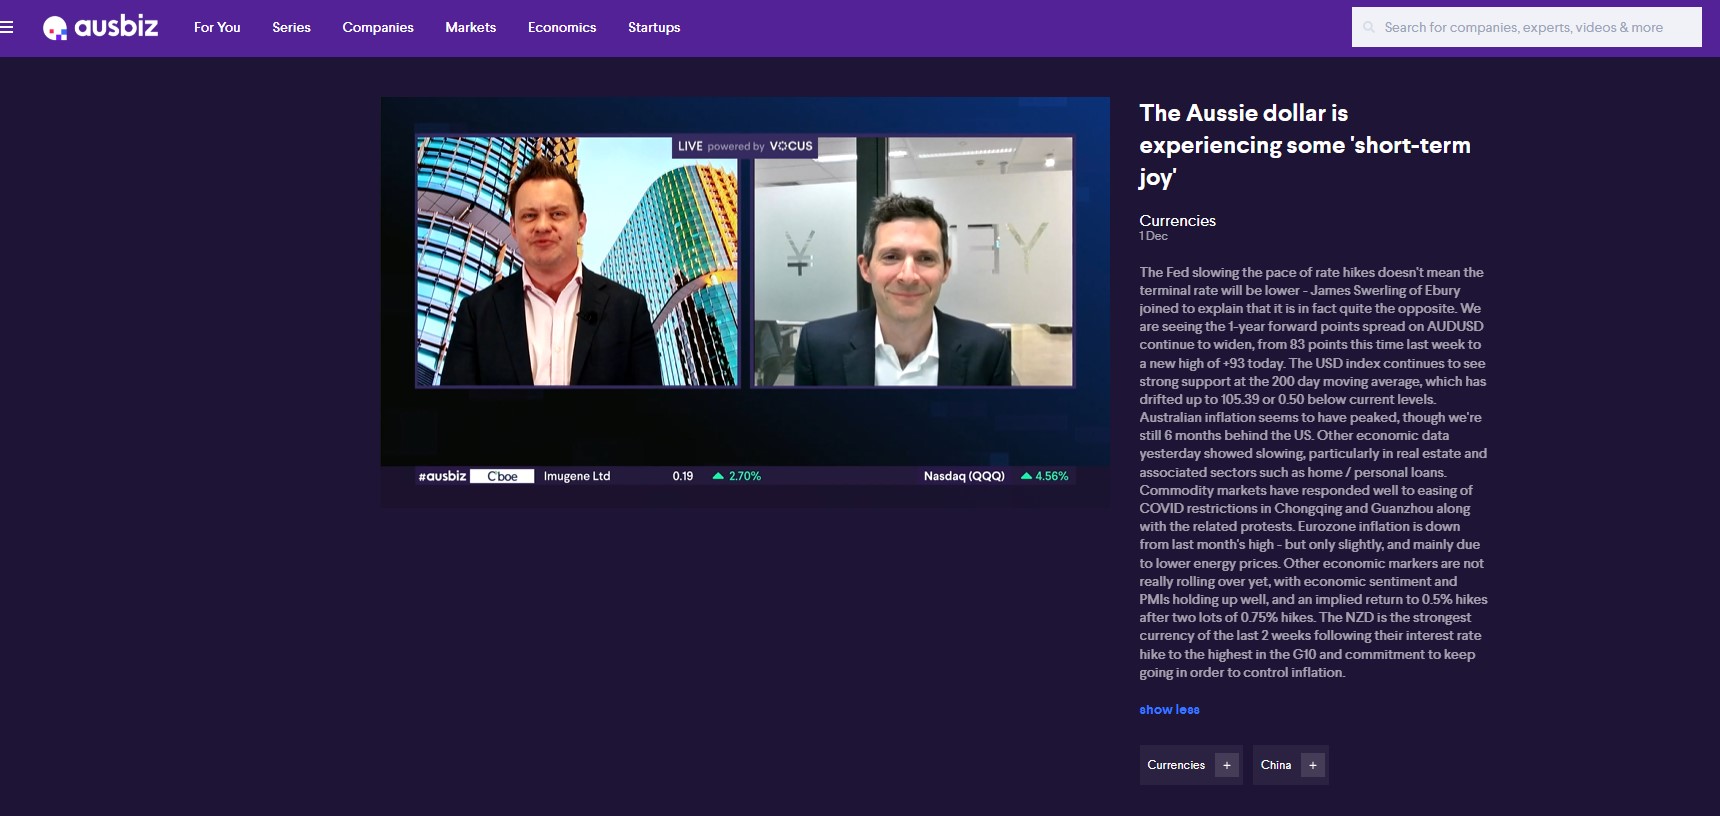Click the Cboe logo in ticker
Screen dimensions: 1720x816
pyautogui.click(x=502, y=476)
